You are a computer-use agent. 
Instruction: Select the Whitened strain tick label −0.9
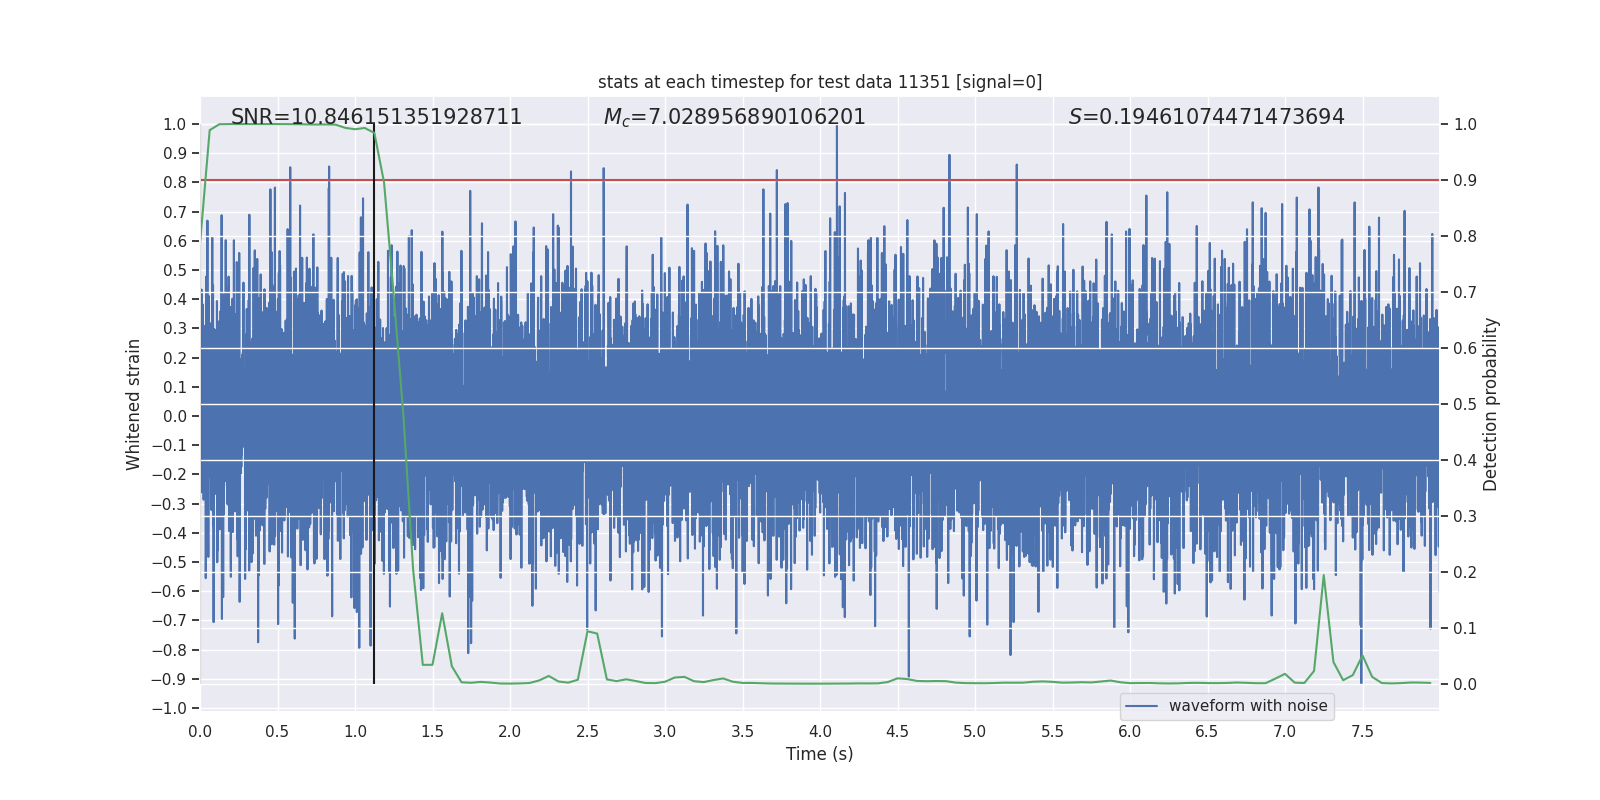point(169,679)
